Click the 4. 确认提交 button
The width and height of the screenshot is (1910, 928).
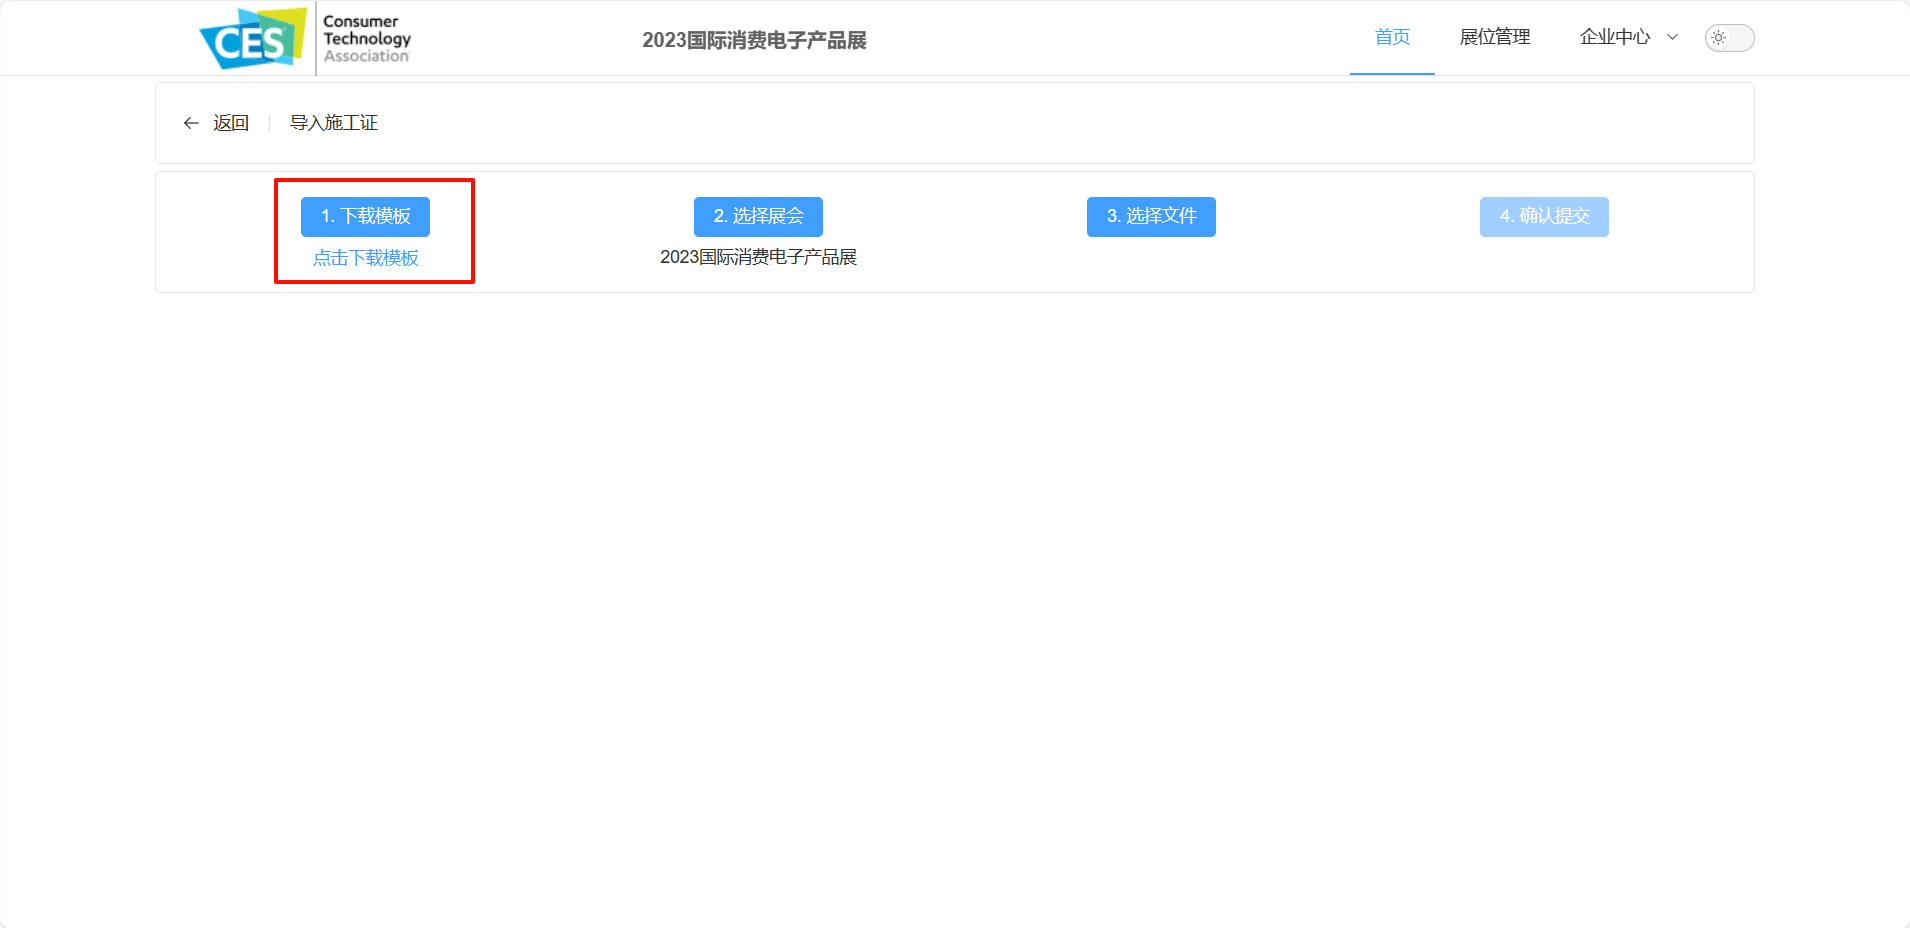(x=1544, y=216)
